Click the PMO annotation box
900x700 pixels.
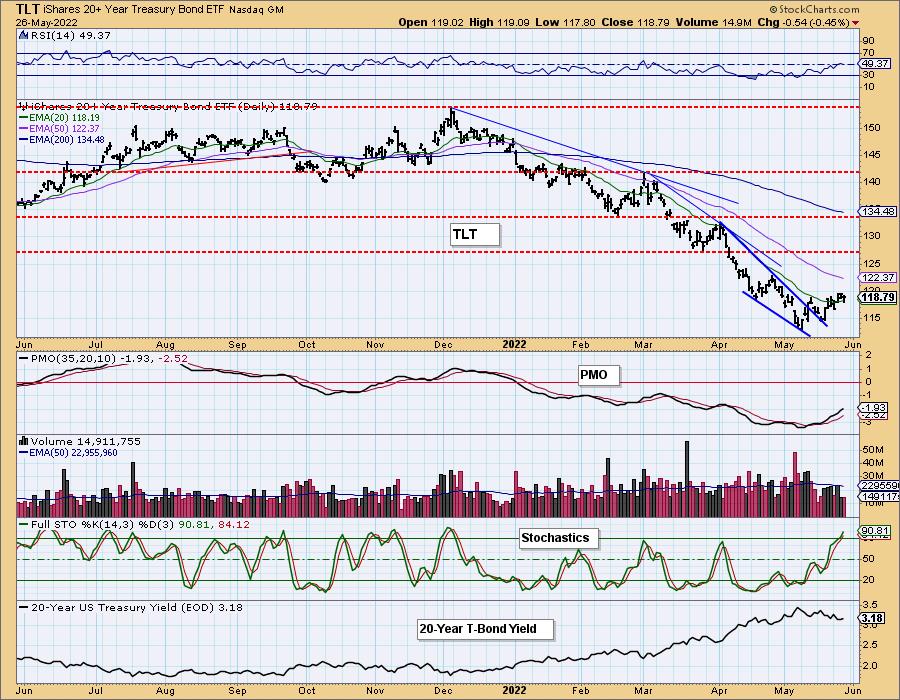[x=599, y=375]
